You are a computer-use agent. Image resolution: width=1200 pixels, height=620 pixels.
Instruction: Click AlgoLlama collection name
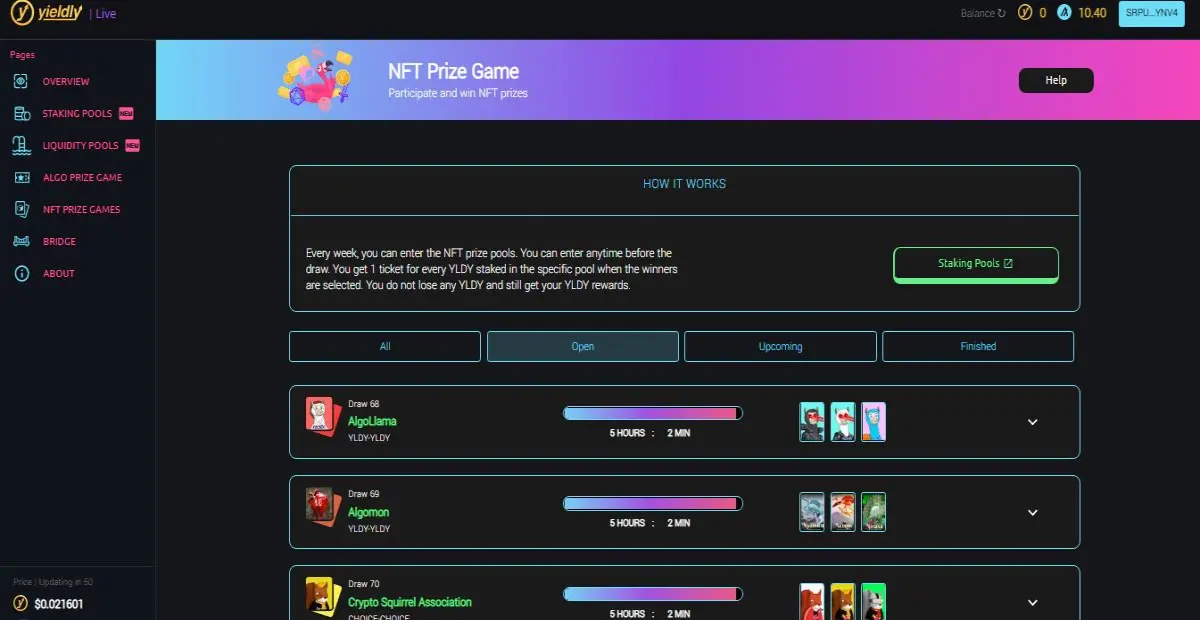tap(372, 421)
